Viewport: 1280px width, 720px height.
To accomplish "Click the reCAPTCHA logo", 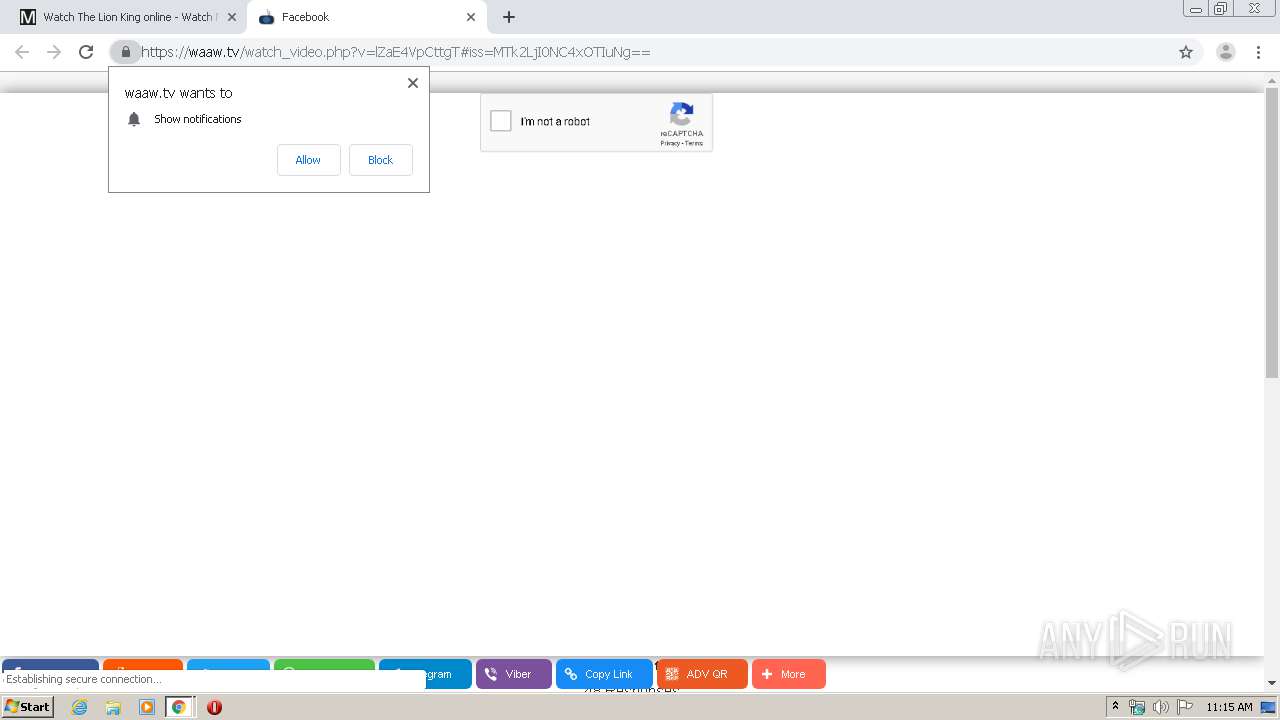I will tap(682, 113).
